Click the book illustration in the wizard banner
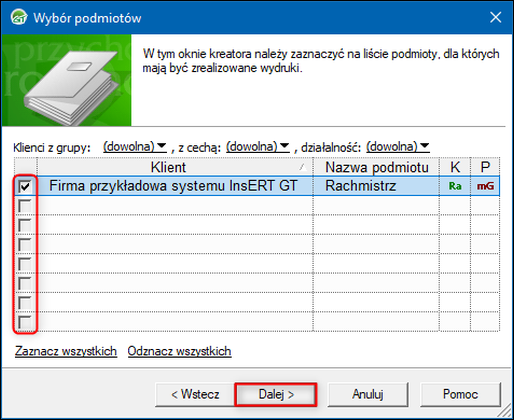This screenshot has width=514, height=420. point(71,88)
